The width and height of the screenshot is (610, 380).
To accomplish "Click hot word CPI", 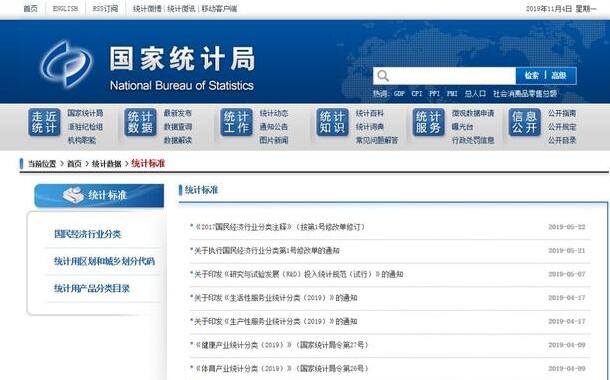I will click(x=417, y=94).
